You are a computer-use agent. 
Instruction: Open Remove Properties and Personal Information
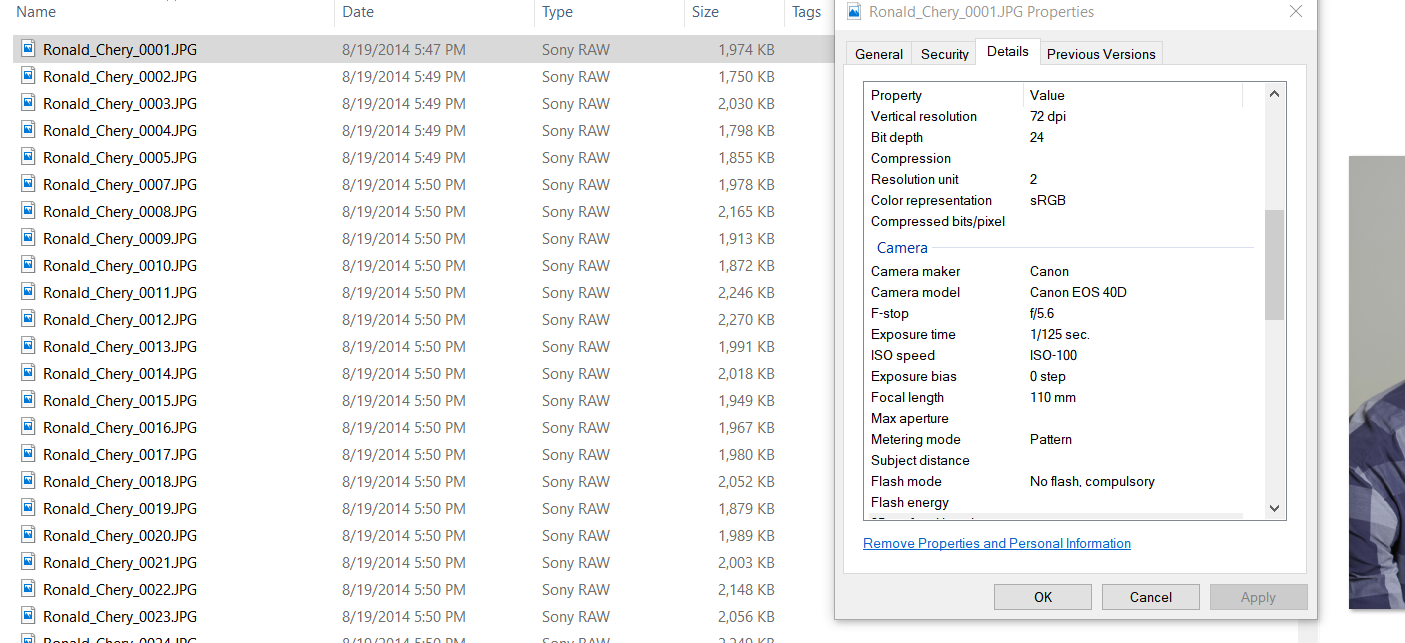[996, 543]
